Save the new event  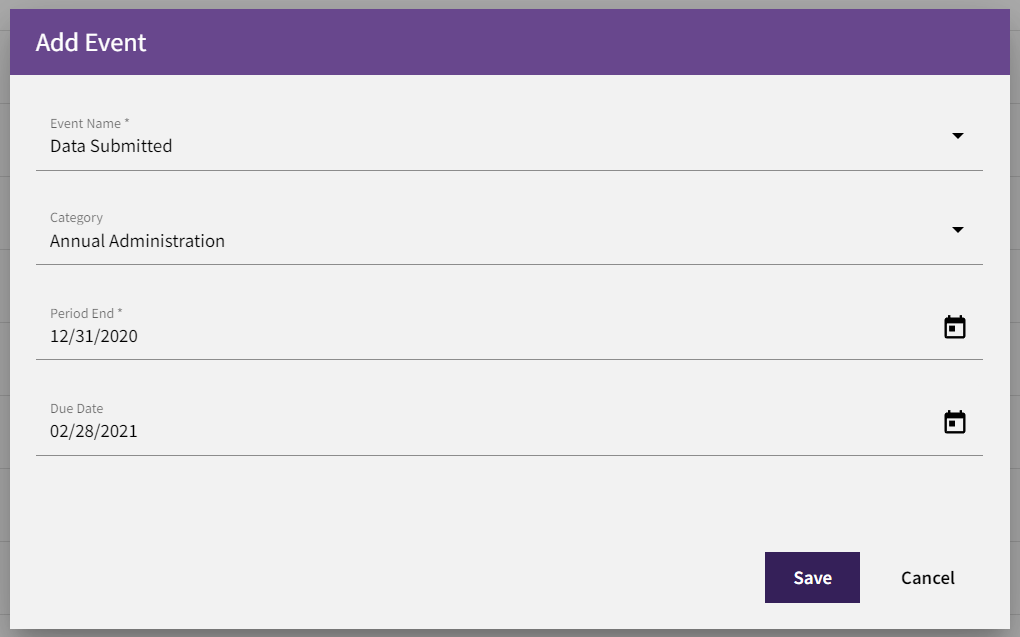pos(812,577)
